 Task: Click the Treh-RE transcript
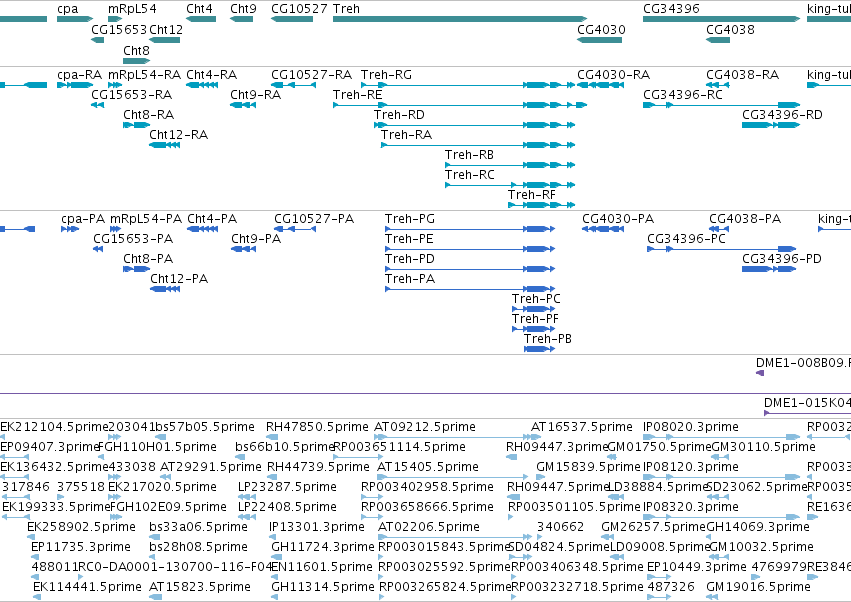(x=460, y=105)
